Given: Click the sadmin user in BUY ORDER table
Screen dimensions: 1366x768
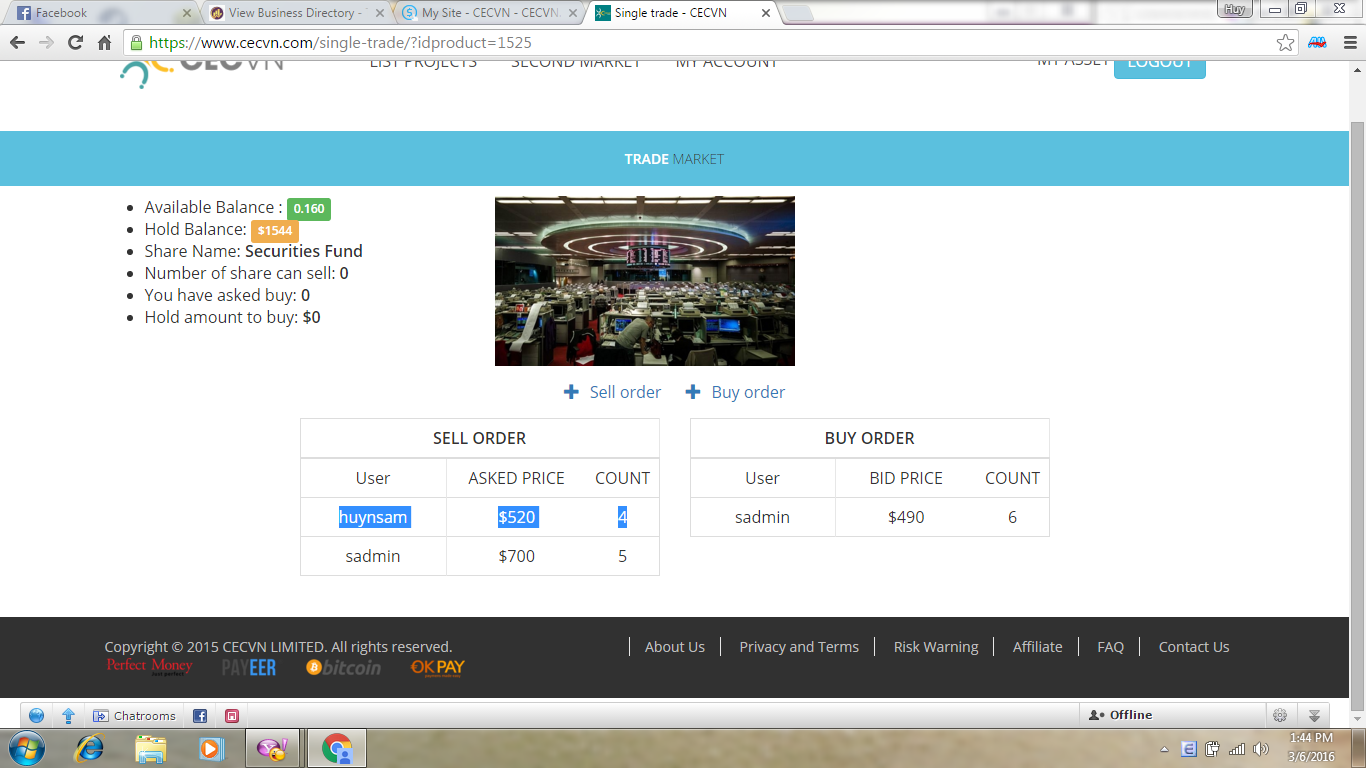Looking at the screenshot, I should coord(762,517).
